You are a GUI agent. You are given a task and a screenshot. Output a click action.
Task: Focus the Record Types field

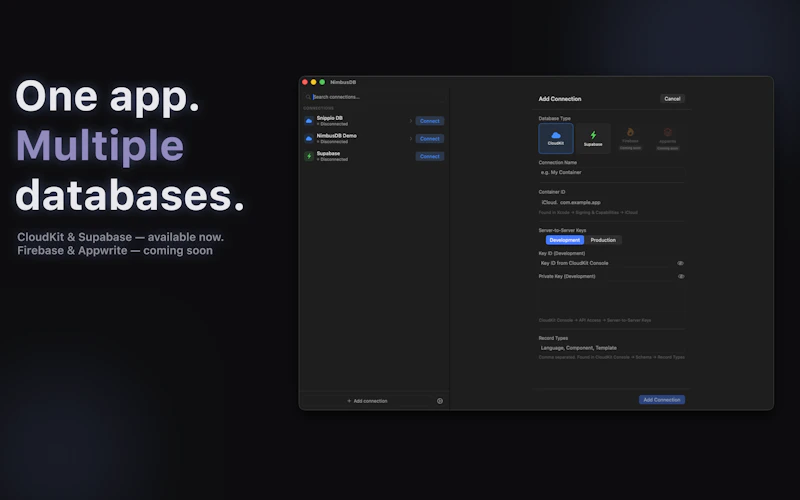(611, 348)
